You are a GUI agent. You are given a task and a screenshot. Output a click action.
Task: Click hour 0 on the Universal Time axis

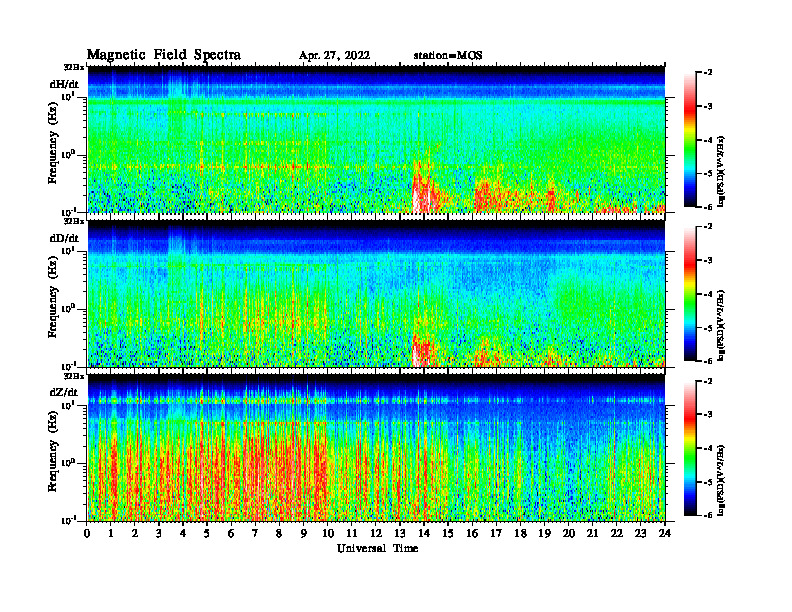(87, 534)
